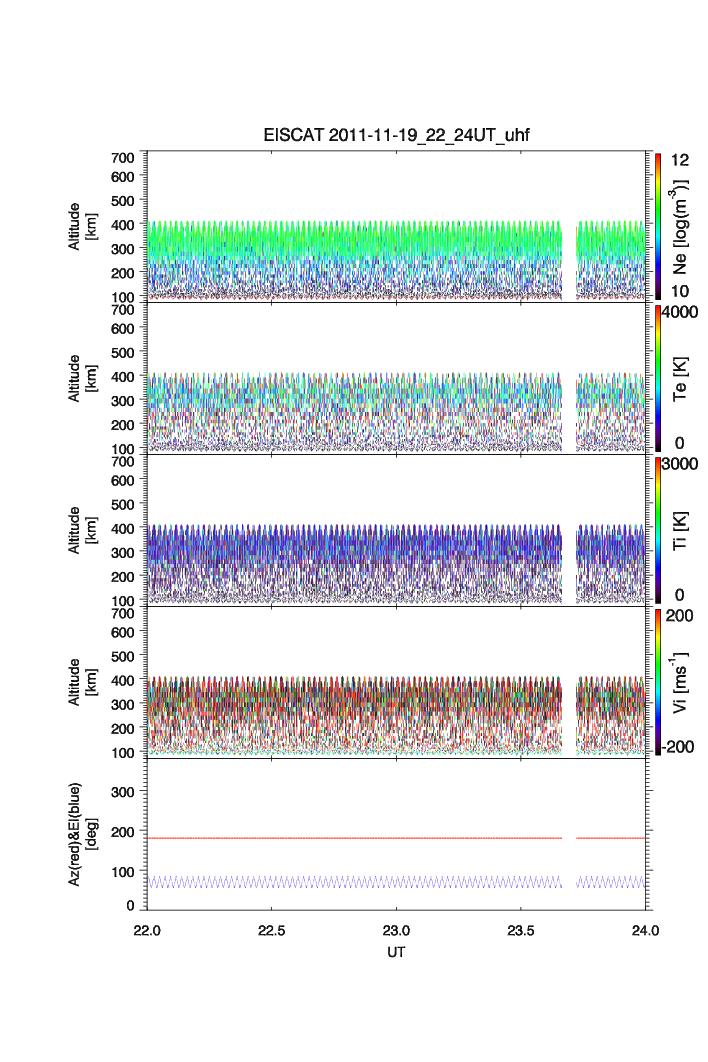Click the UT x-axis label

click(397, 952)
